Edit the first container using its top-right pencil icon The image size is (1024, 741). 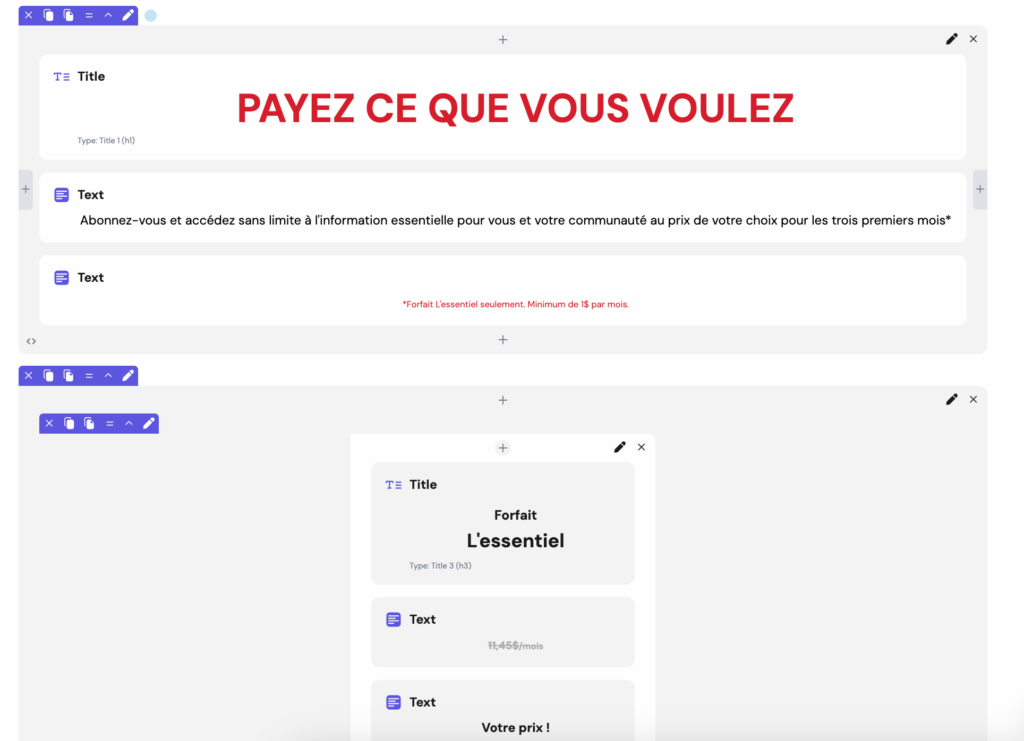point(951,39)
